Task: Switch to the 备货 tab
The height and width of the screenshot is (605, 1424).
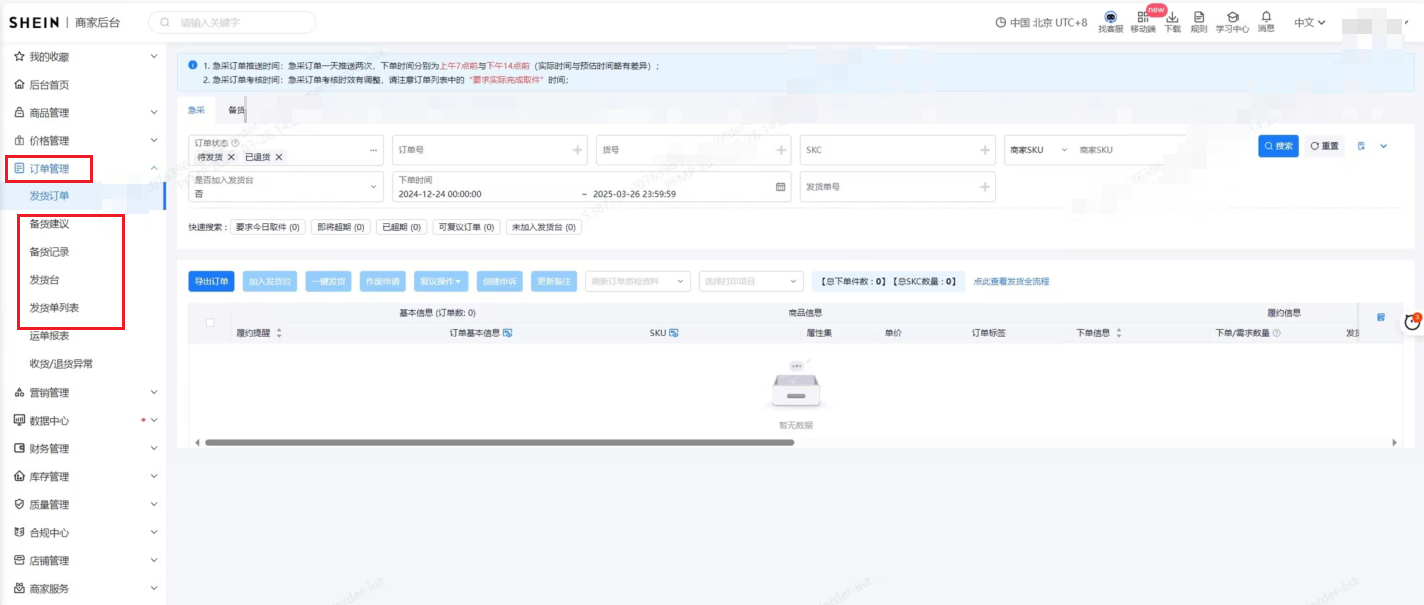Action: (237, 110)
